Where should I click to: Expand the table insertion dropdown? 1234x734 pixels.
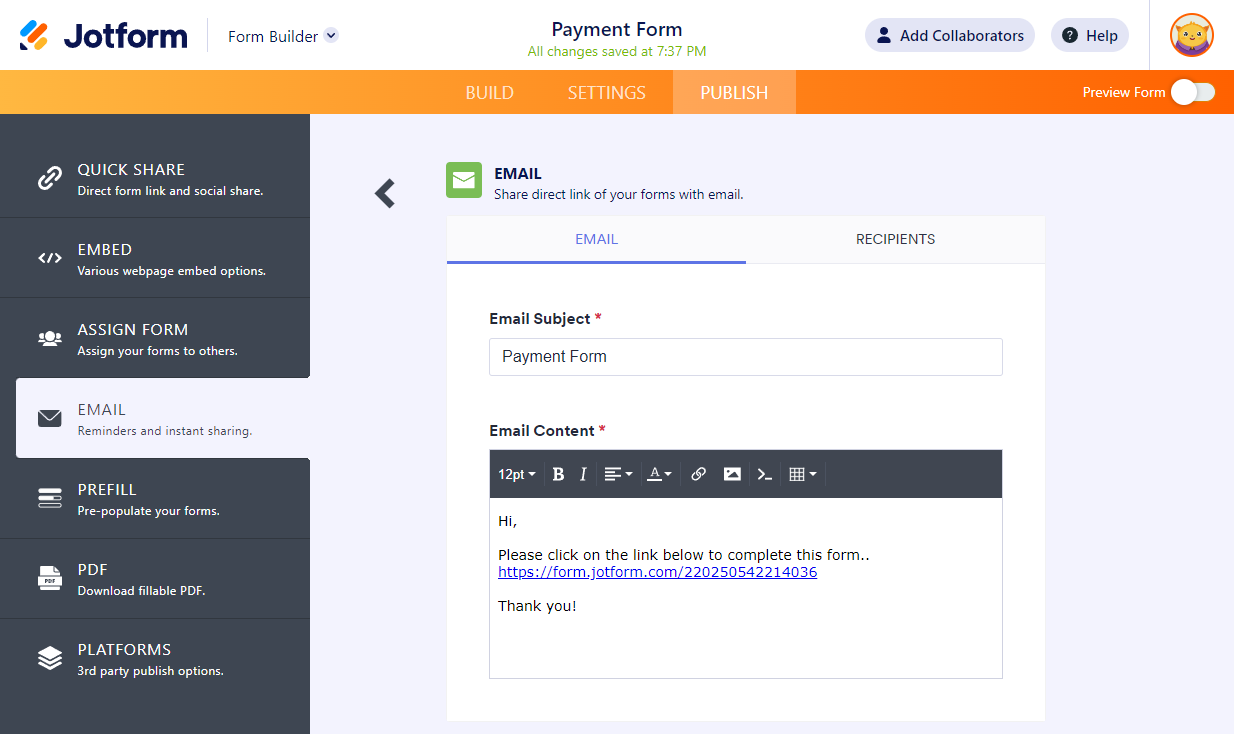(802, 474)
